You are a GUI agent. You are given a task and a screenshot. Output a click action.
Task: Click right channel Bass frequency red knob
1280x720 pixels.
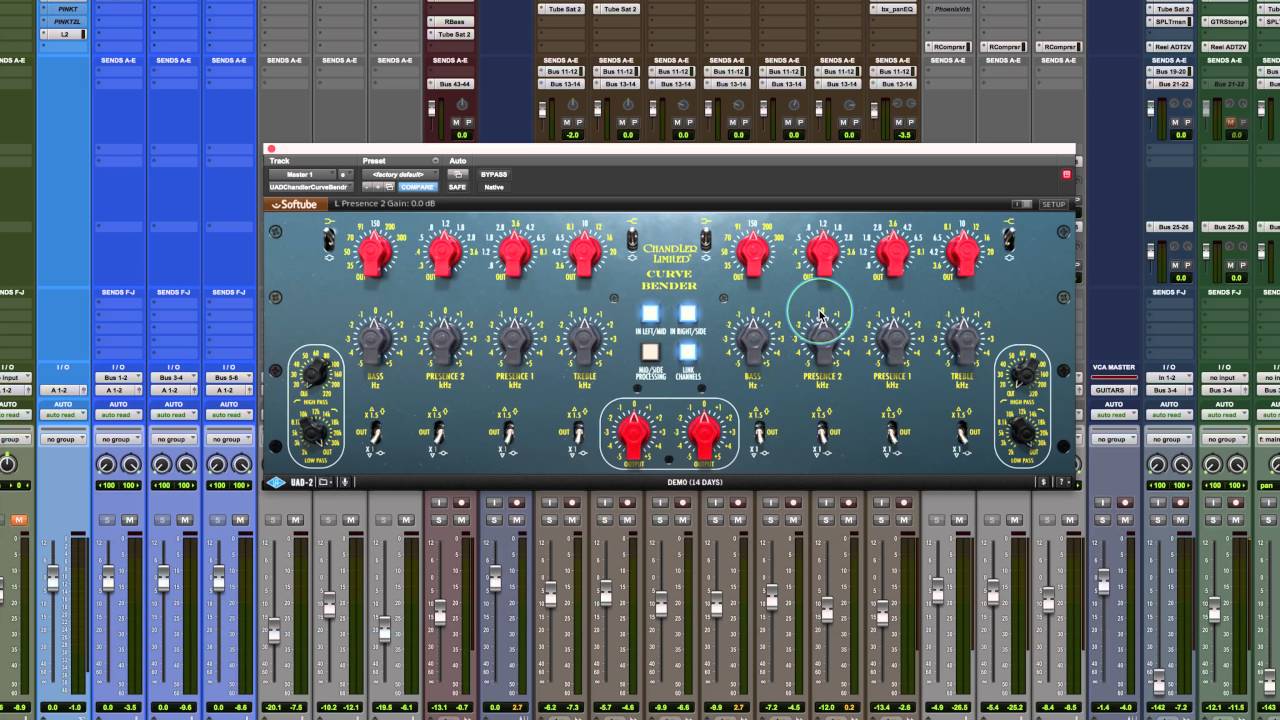[752, 254]
